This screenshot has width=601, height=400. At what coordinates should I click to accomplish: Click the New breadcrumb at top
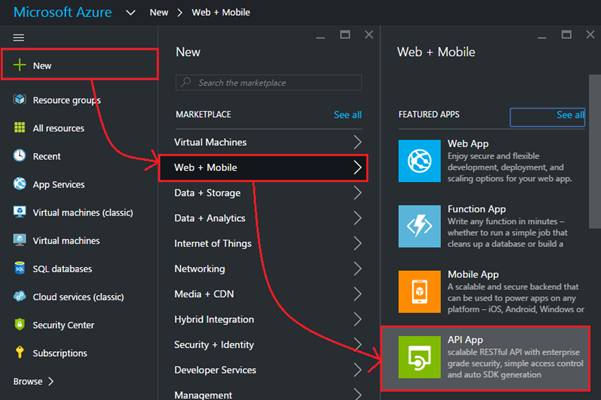(159, 13)
